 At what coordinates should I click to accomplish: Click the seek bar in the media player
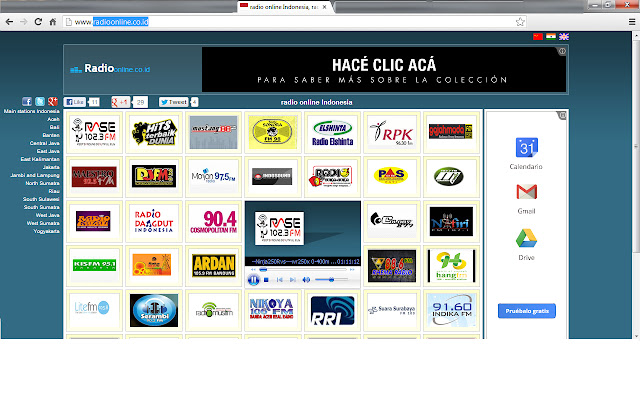pos(303,270)
